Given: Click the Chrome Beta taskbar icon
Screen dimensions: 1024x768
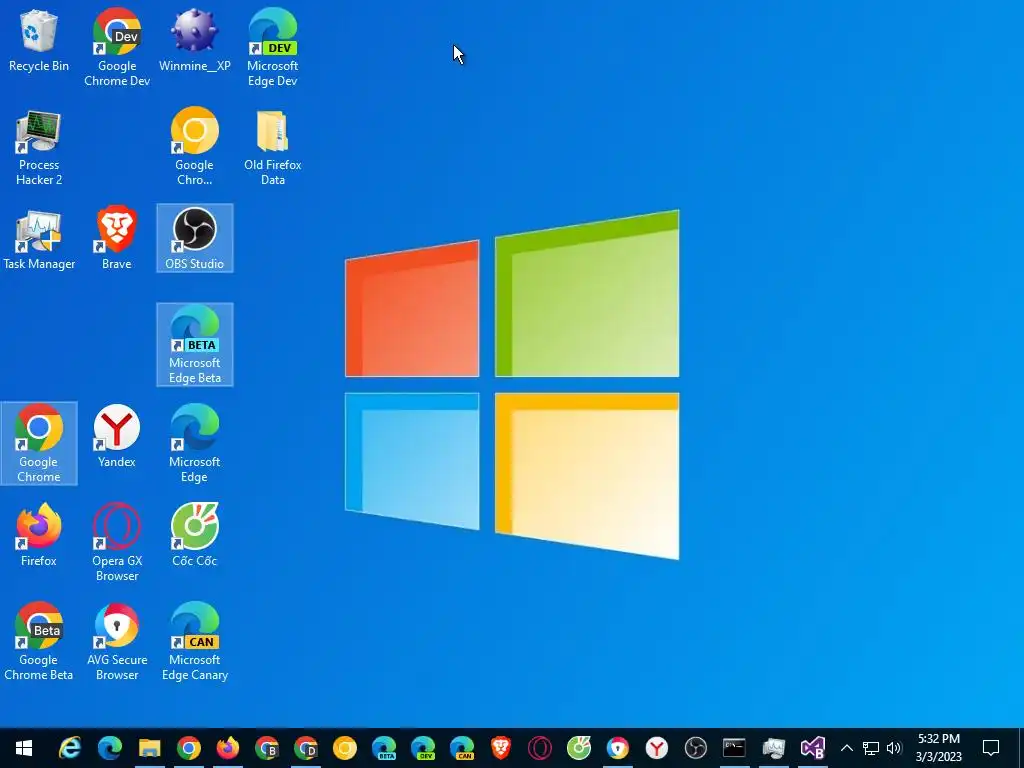Looking at the screenshot, I should pyautogui.click(x=267, y=748).
